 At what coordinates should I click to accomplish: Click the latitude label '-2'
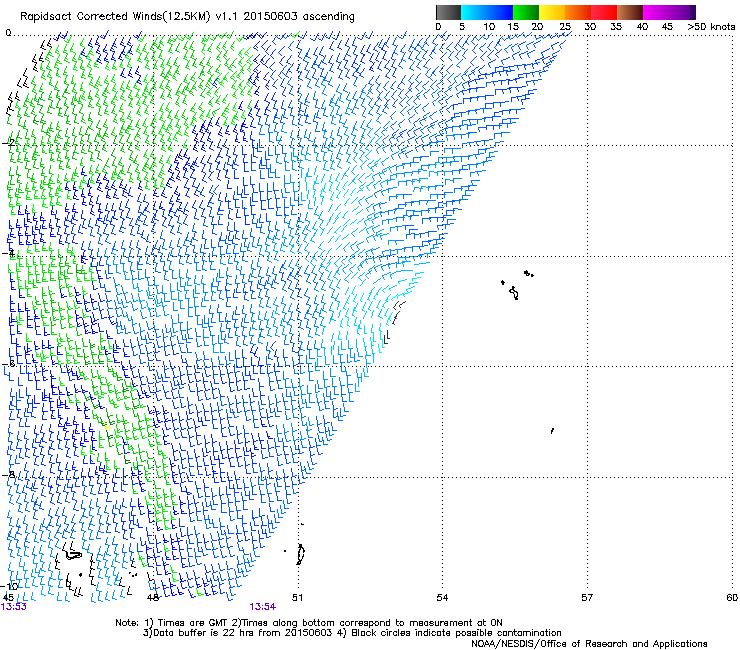pyautogui.click(x=9, y=143)
